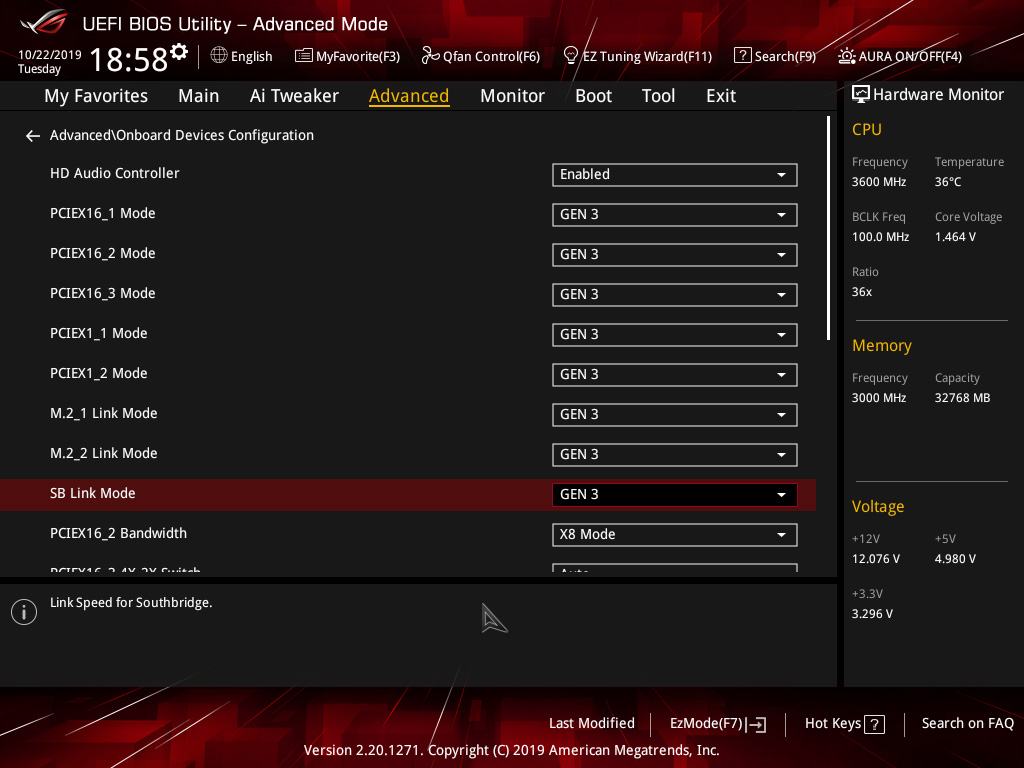Click the Version 2.20.1271 copyright text
Image resolution: width=1024 pixels, height=768 pixels.
click(511, 750)
